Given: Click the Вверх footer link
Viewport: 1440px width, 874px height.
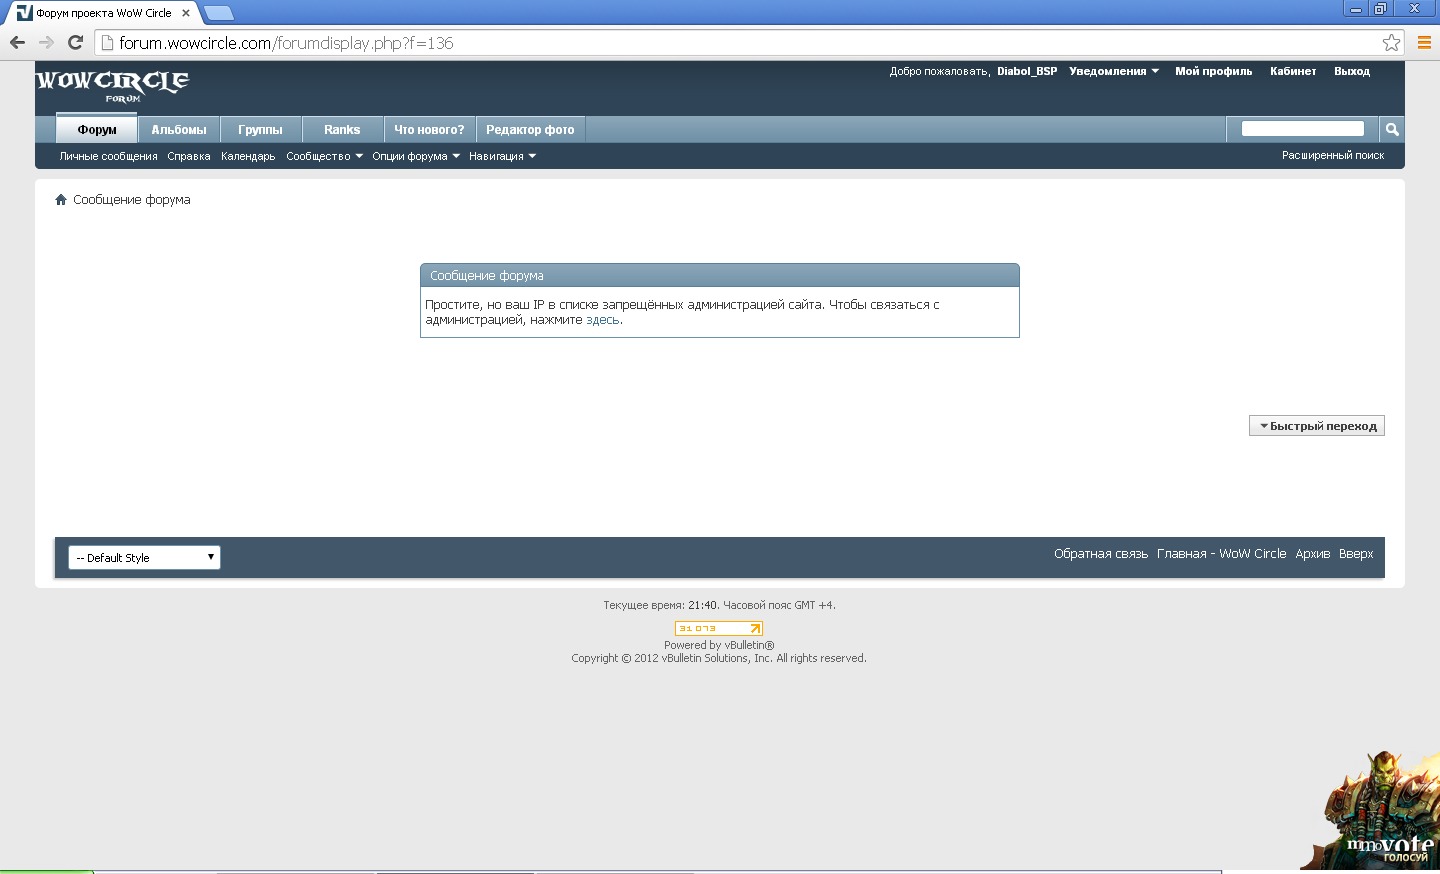Looking at the screenshot, I should coord(1356,553).
